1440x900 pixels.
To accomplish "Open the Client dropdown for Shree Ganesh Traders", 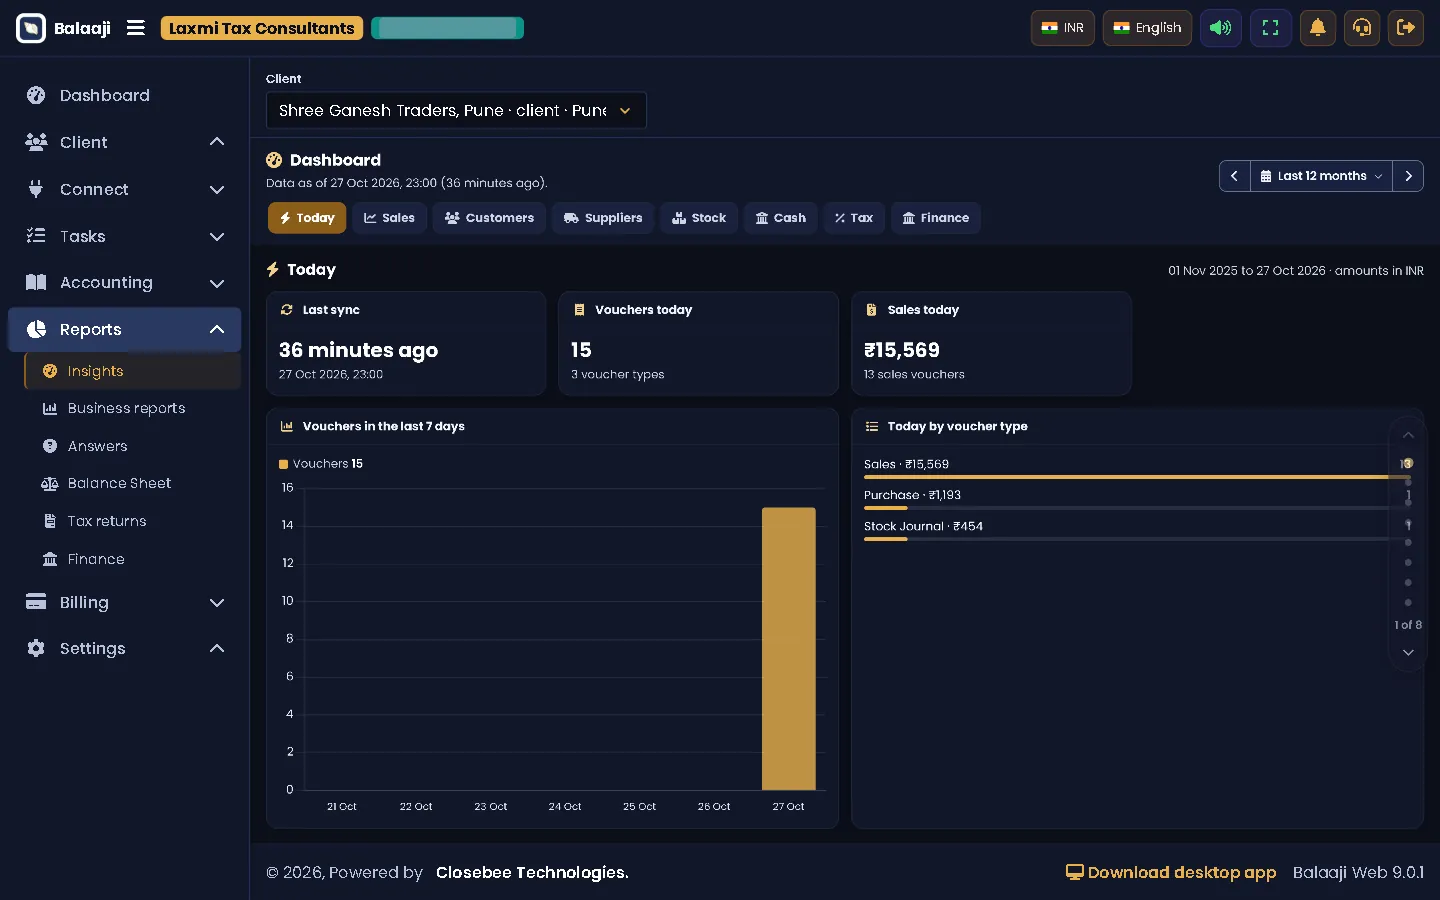I will tap(456, 110).
